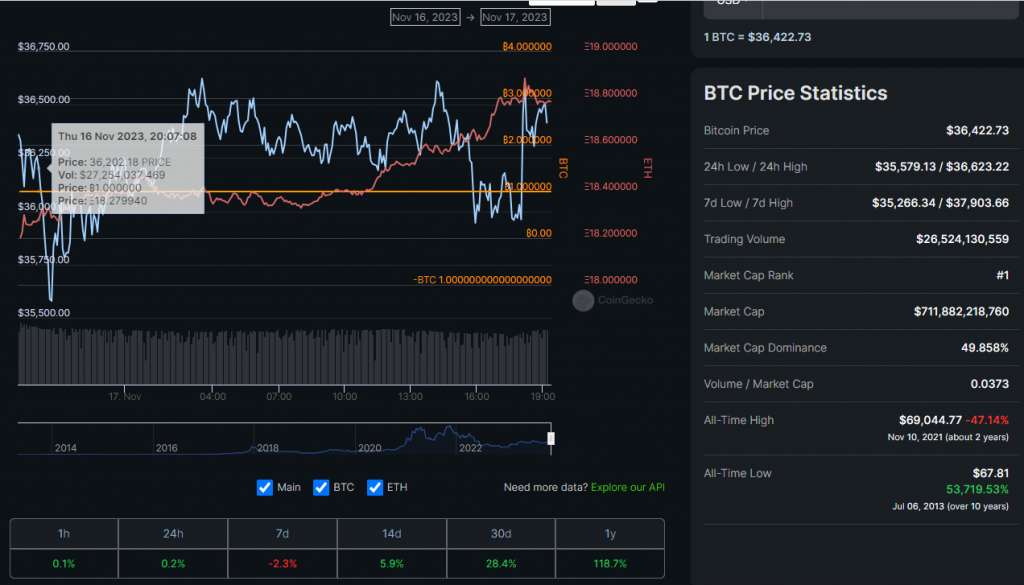Click the Market Cap Rank label

point(748,275)
